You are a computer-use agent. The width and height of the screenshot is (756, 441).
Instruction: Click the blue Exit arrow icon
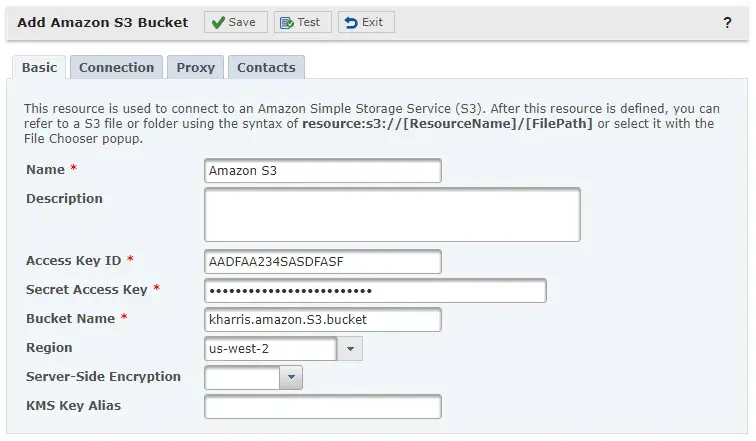(351, 22)
